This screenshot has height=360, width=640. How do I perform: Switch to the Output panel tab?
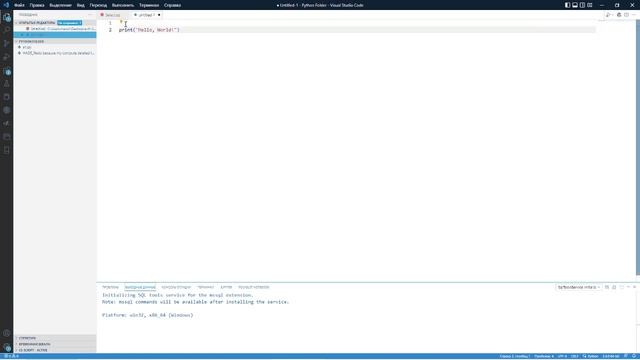coord(140,287)
